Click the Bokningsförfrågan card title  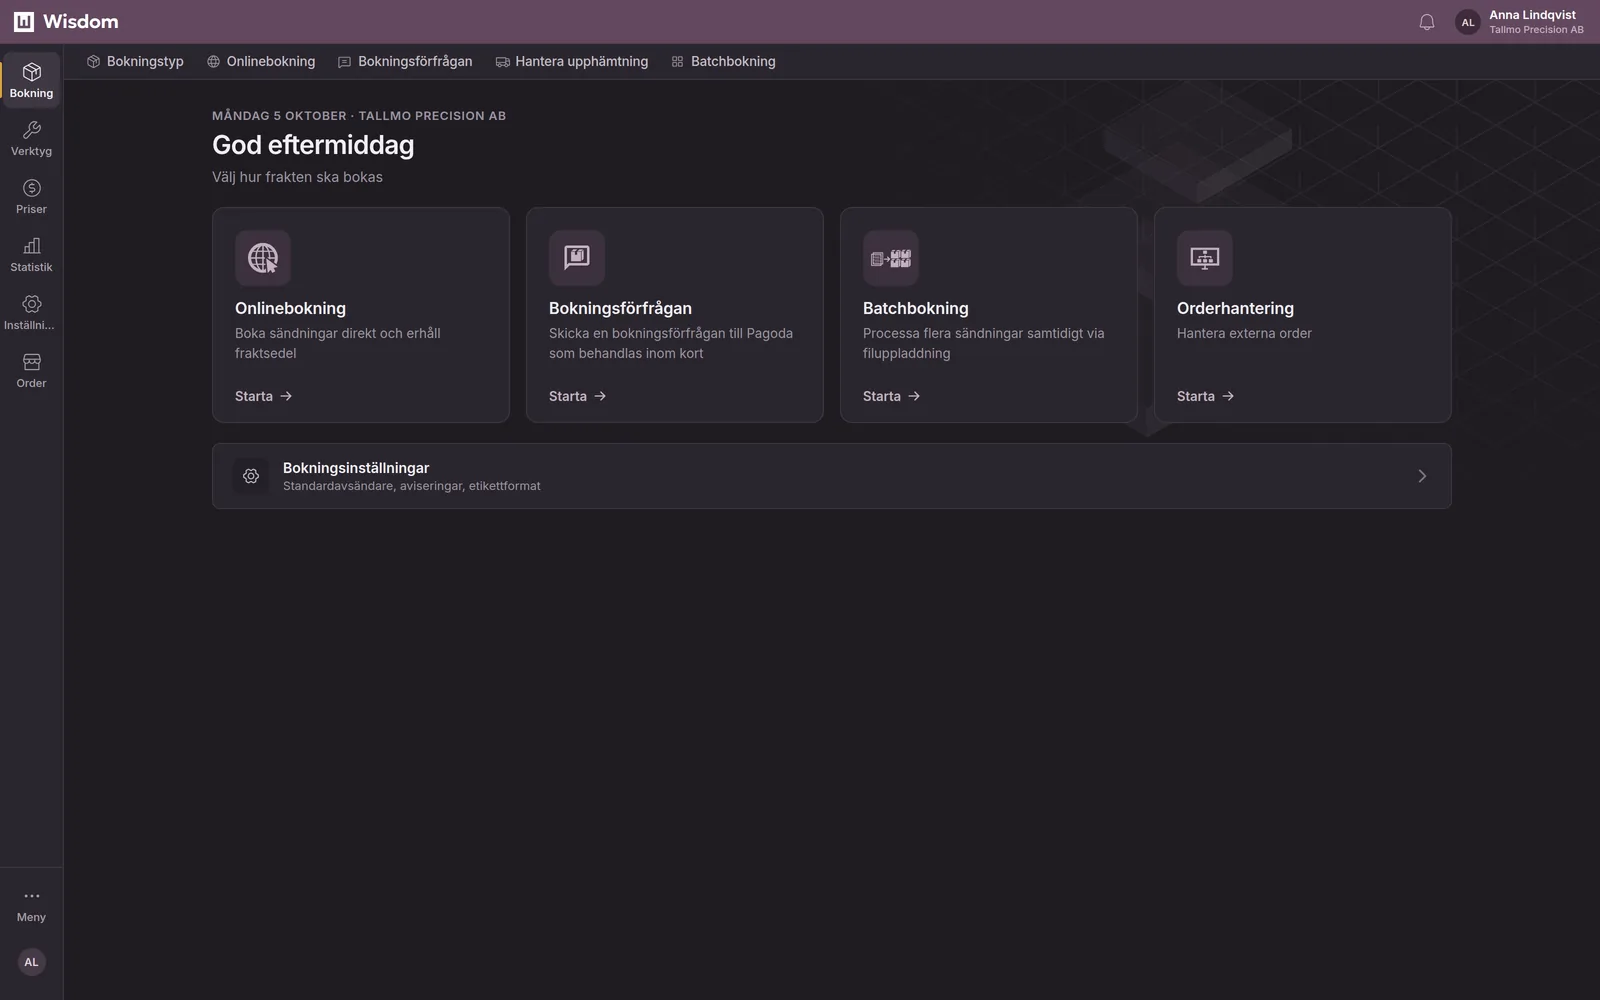620,308
